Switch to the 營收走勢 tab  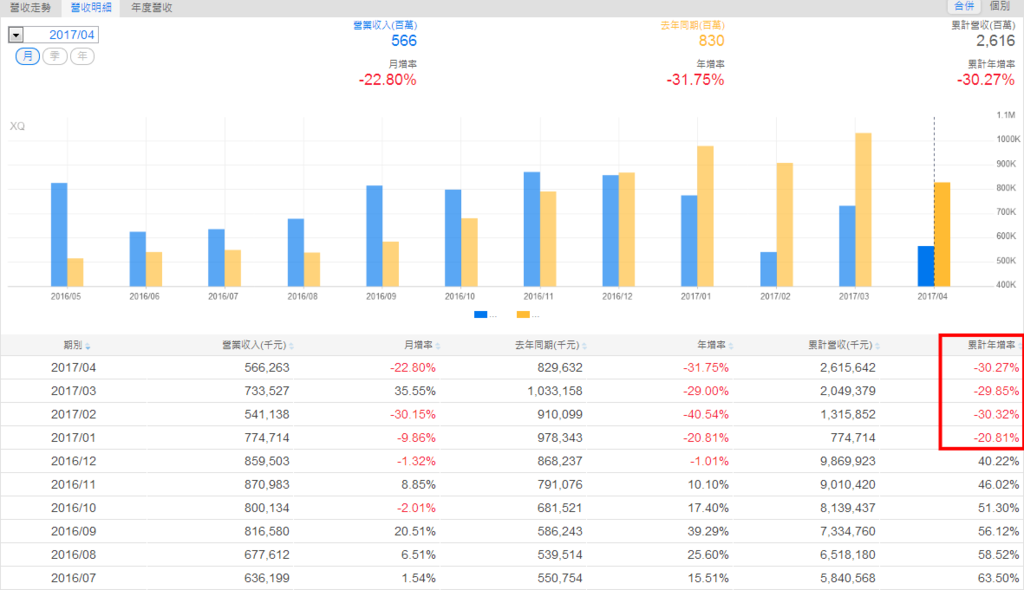pos(30,7)
